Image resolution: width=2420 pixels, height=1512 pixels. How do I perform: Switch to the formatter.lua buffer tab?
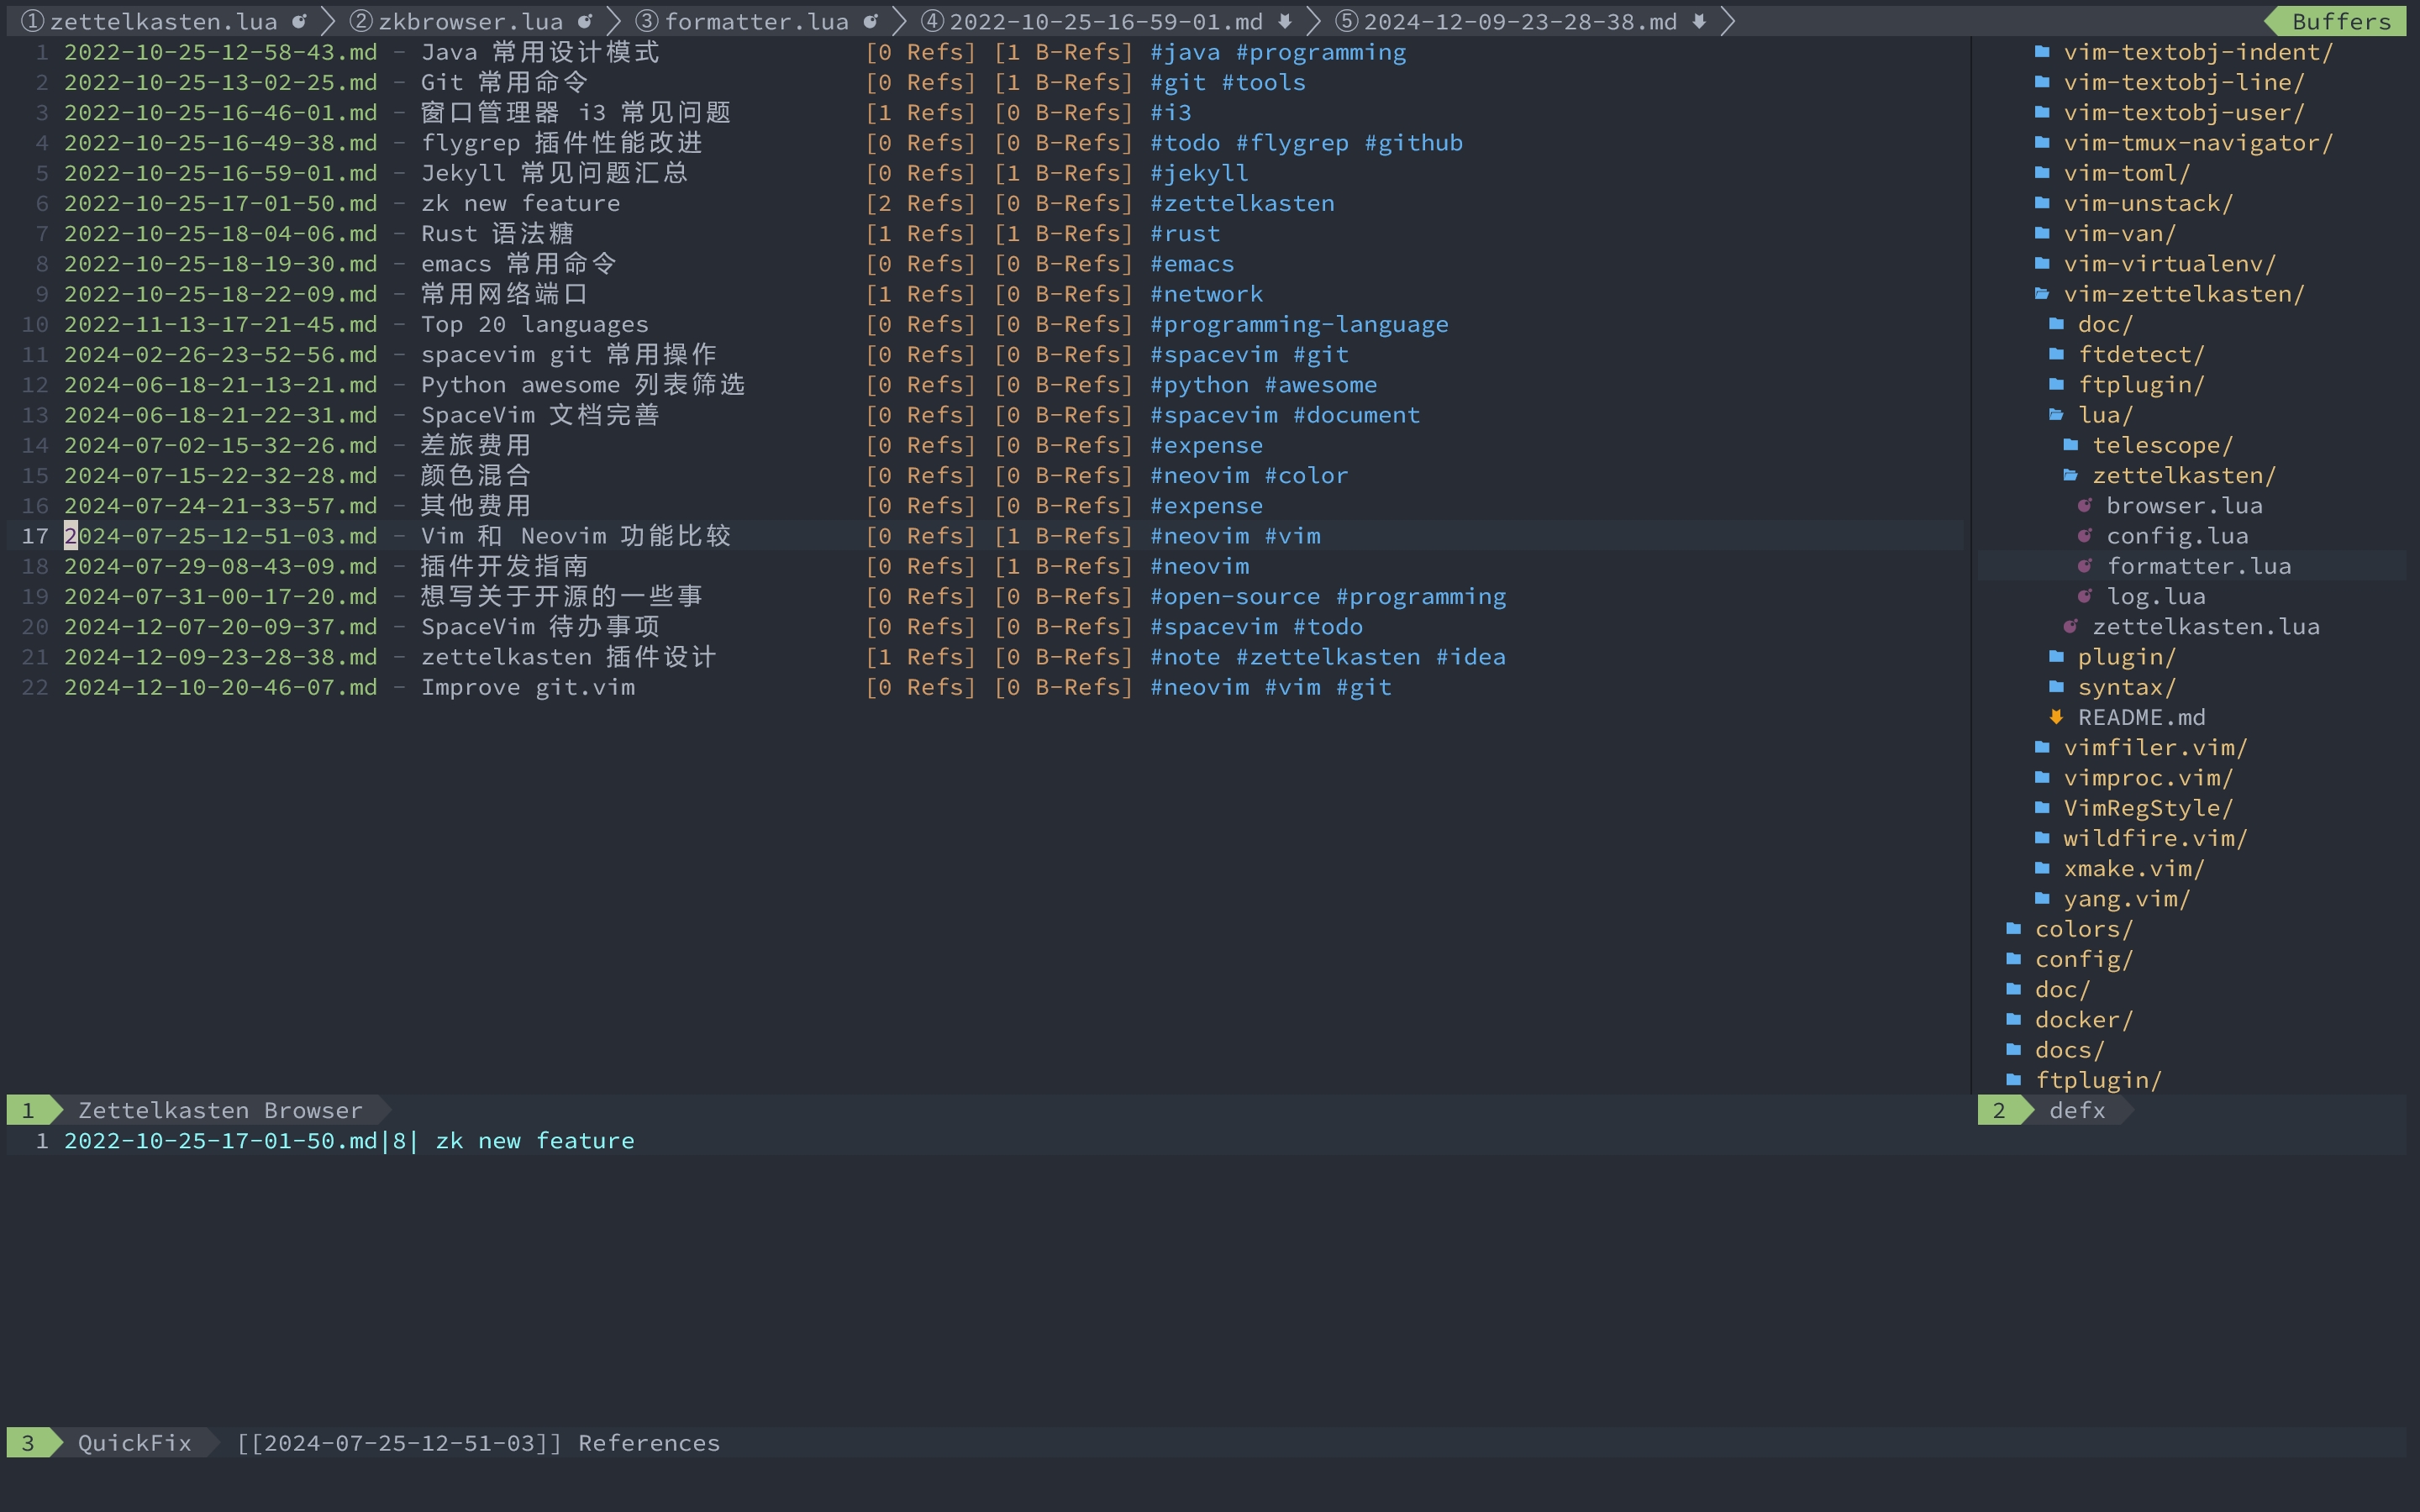click(756, 21)
